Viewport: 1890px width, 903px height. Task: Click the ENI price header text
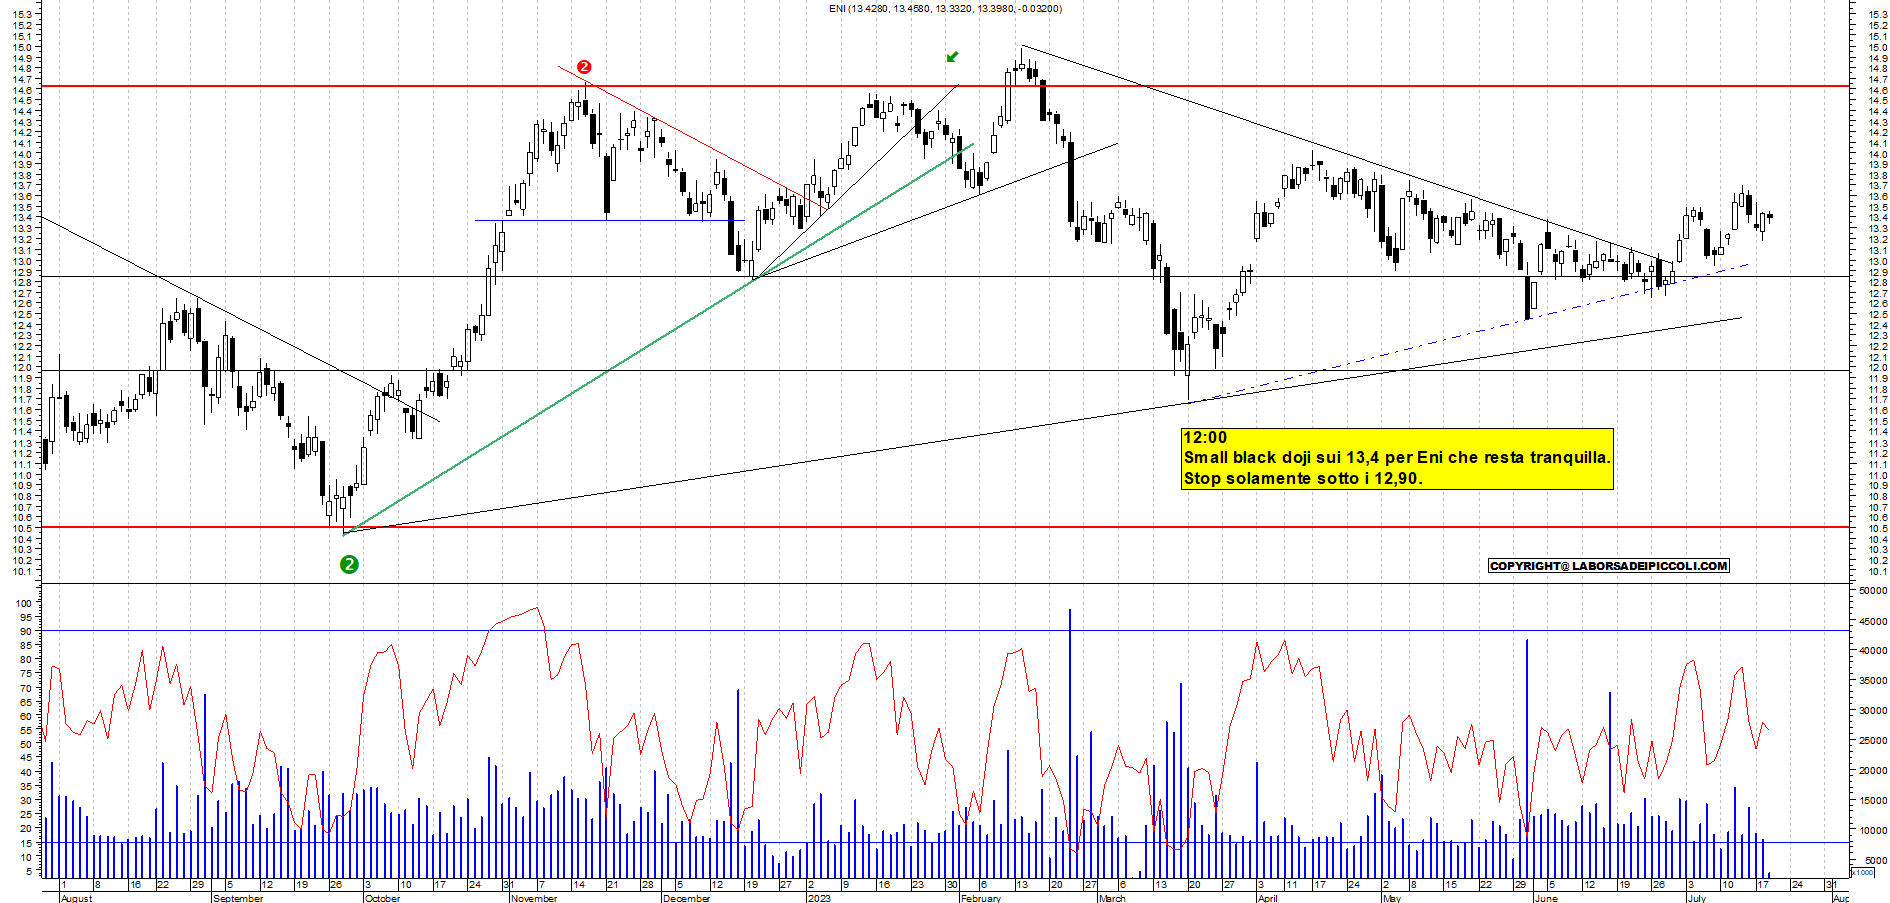click(945, 9)
